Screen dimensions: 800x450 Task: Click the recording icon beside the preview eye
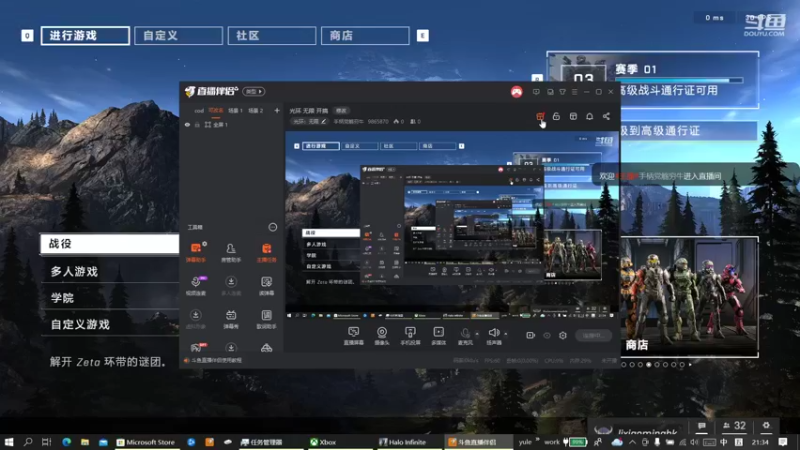[x=531, y=335]
